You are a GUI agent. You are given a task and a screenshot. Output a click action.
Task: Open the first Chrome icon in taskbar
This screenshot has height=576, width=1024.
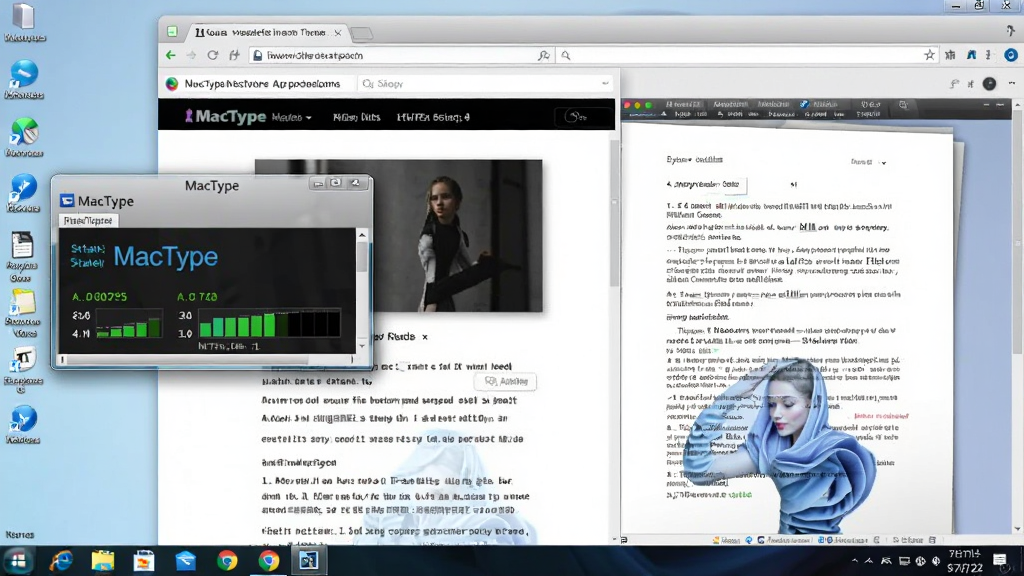click(227, 560)
